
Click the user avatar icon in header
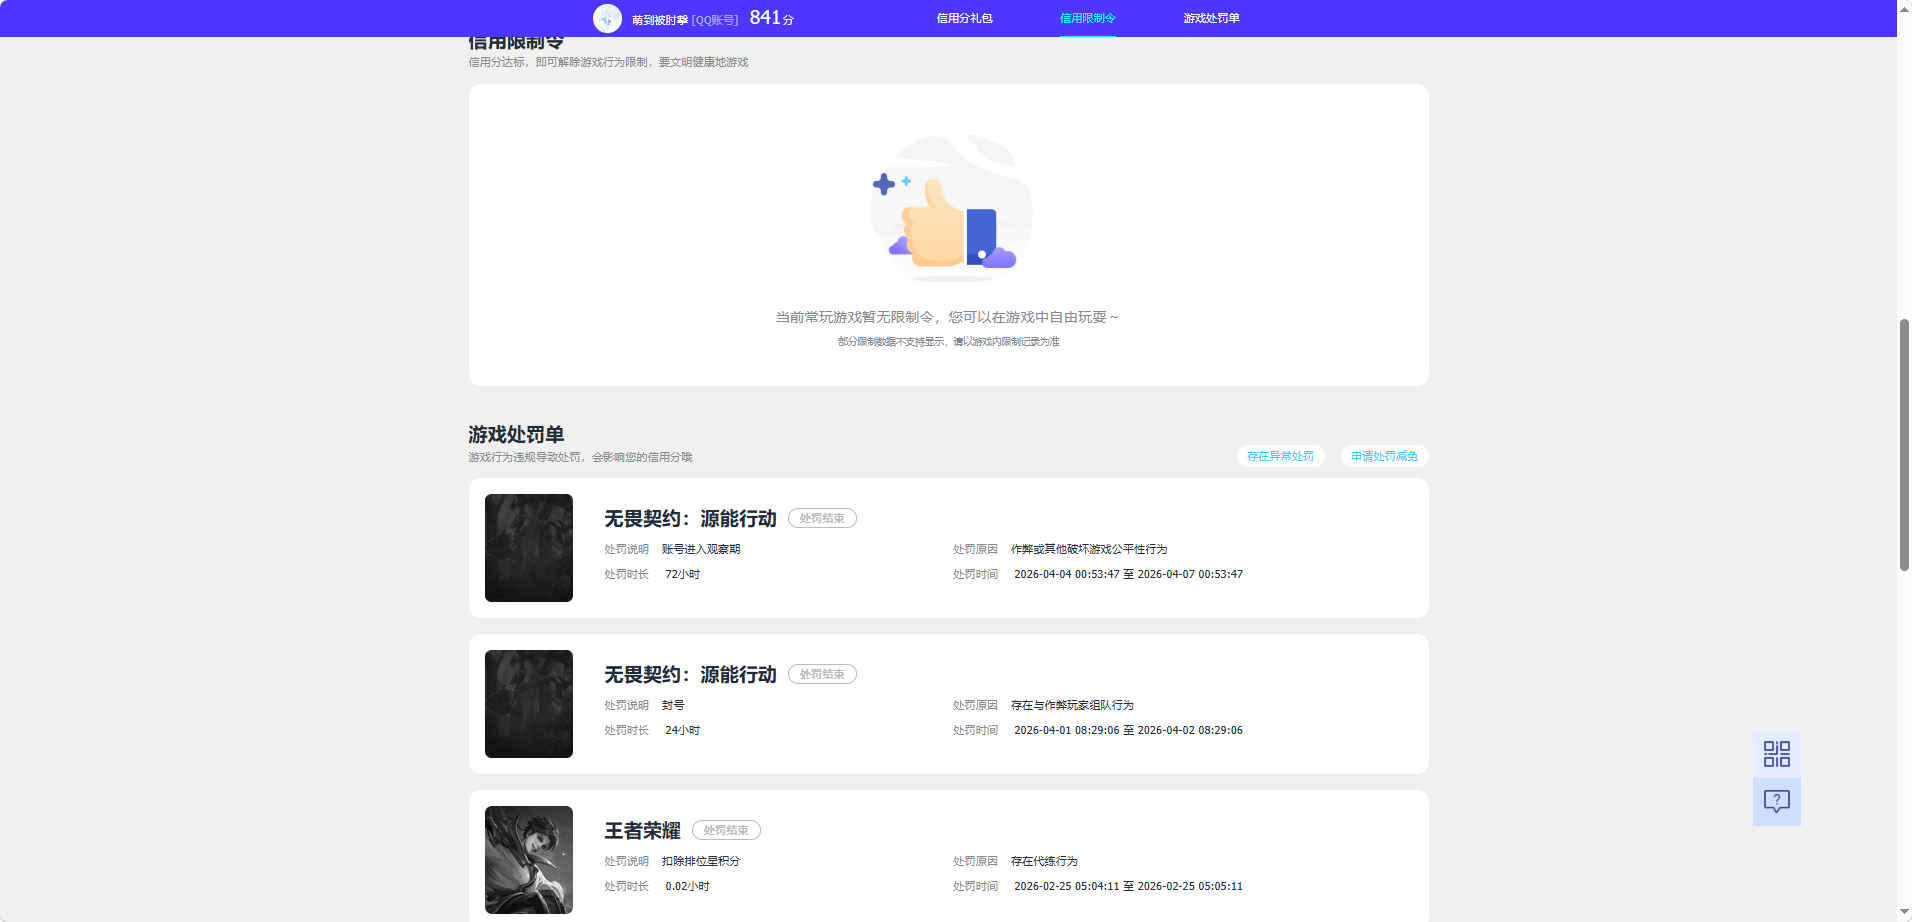coord(607,19)
